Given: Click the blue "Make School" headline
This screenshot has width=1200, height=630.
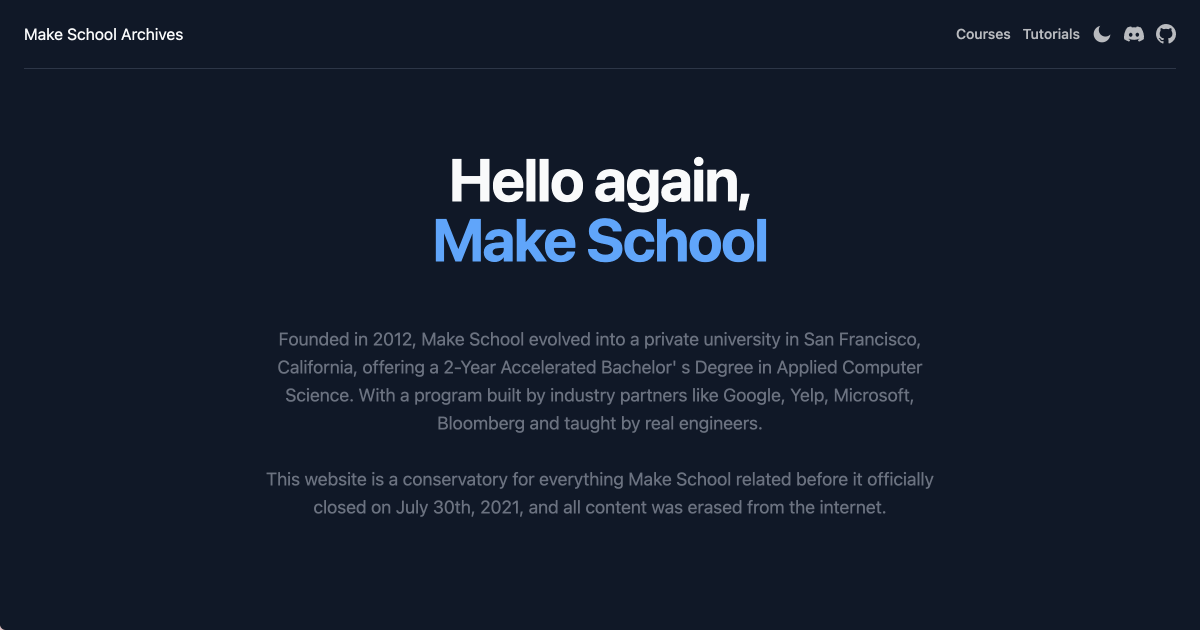Looking at the screenshot, I should pyautogui.click(x=600, y=241).
